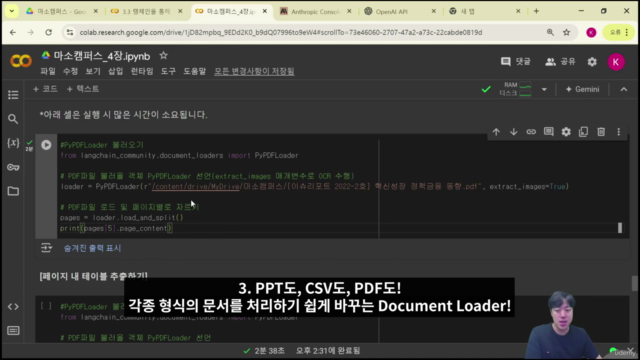
Task: Click the 페이지 내 테이블 추출하기 heading
Action: 93,276
